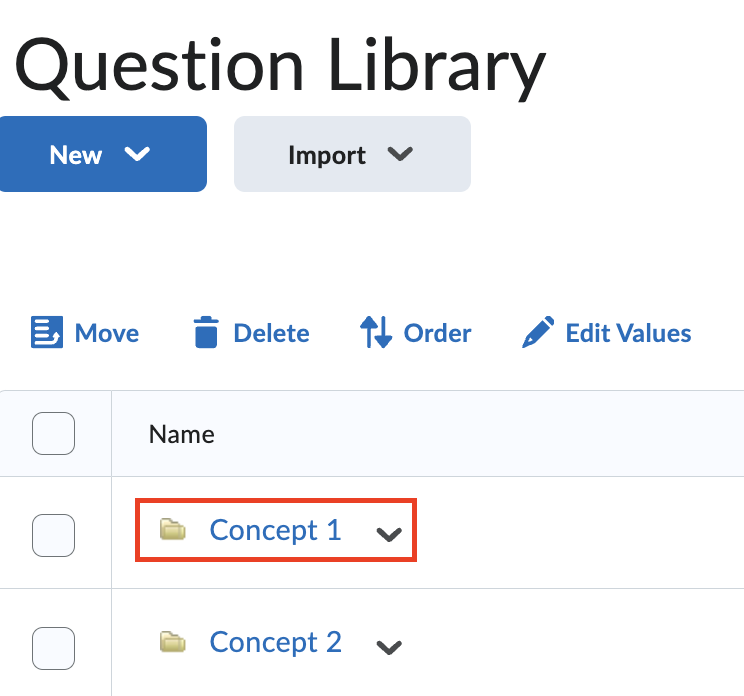The height and width of the screenshot is (696, 744).
Task: Tick the select-all checkbox in the header row
Action: coord(54,434)
